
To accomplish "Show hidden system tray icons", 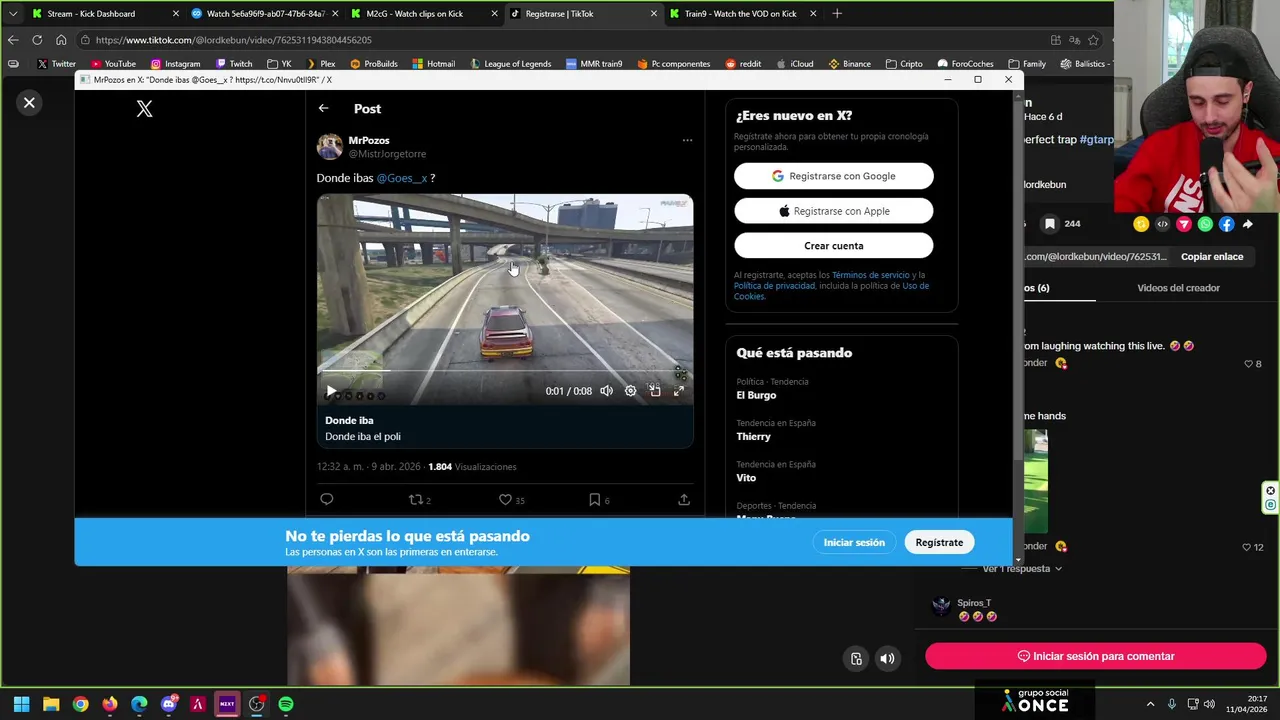I will click(x=1150, y=704).
